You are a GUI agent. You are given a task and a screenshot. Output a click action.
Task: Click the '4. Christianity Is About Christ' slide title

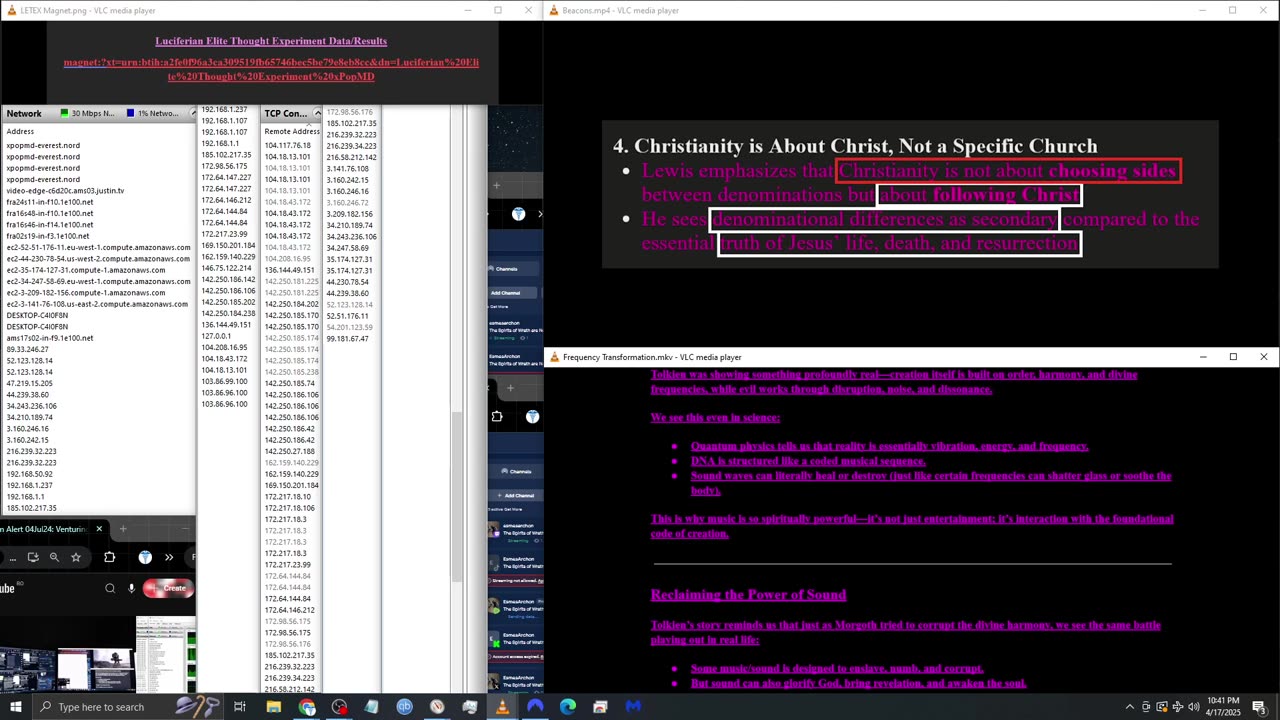(855, 146)
